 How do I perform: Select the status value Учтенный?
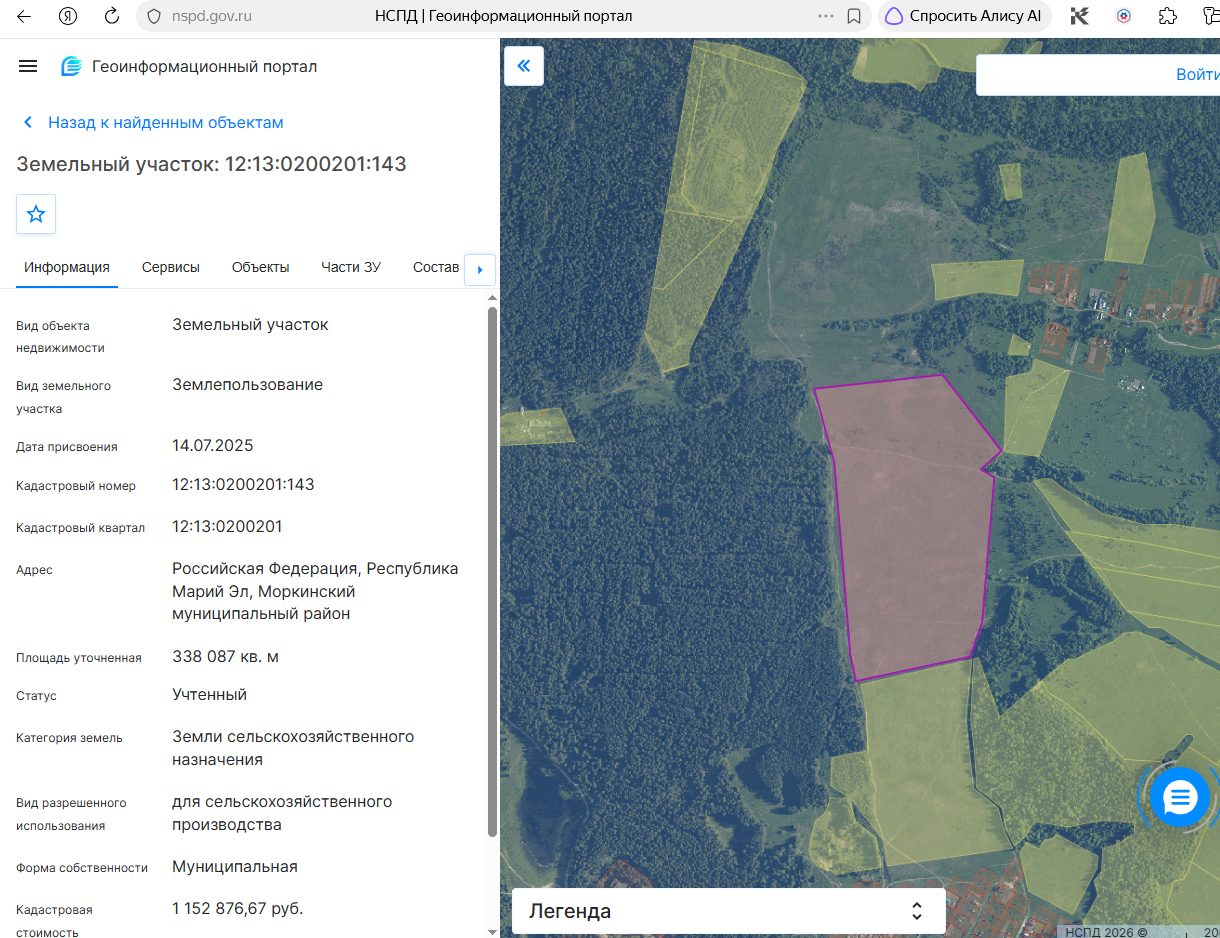tap(209, 694)
